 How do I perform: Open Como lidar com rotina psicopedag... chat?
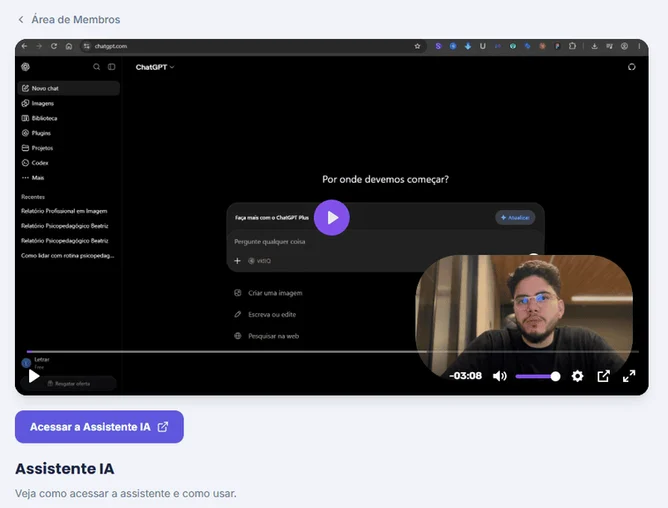click(69, 256)
